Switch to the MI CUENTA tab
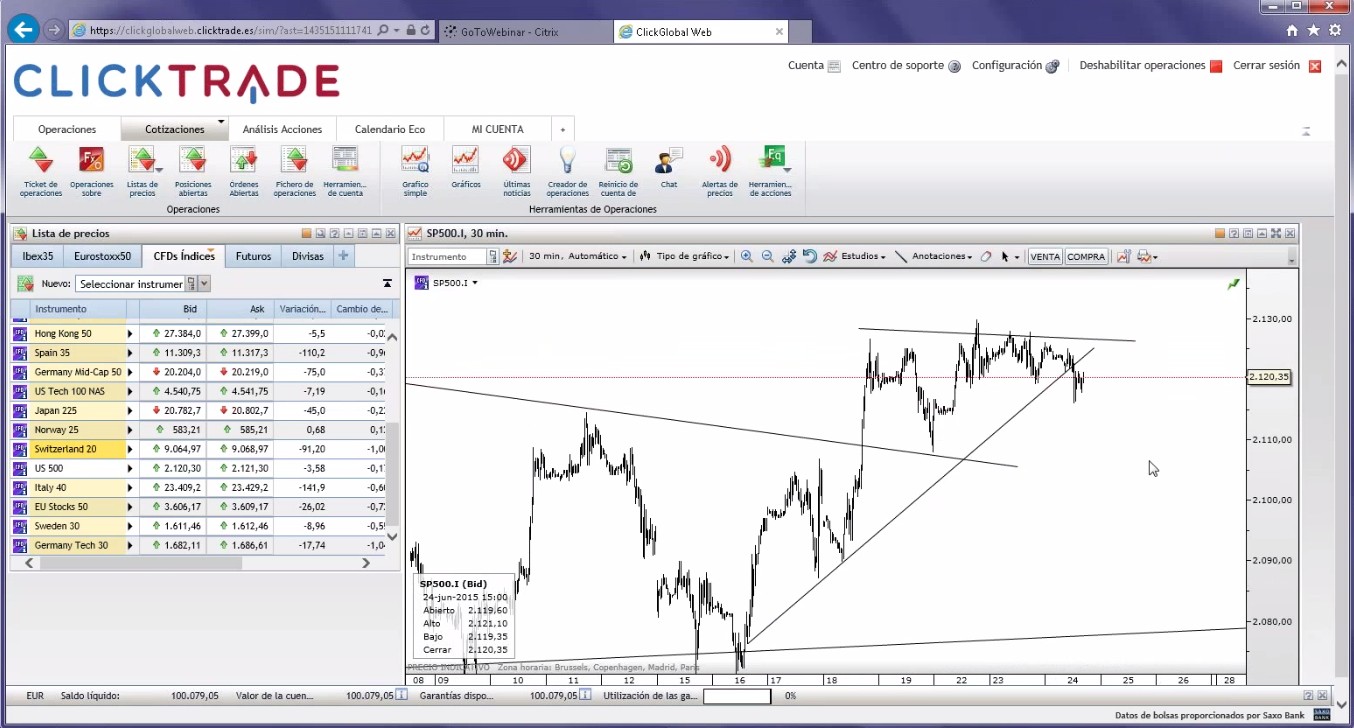Image resolution: width=1354 pixels, height=728 pixels. [x=498, y=129]
